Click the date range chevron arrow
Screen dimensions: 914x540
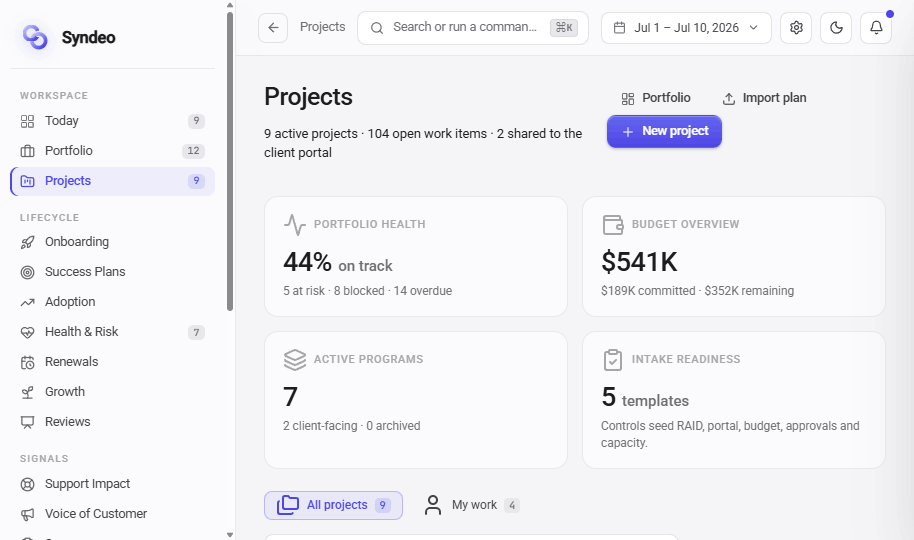(753, 27)
